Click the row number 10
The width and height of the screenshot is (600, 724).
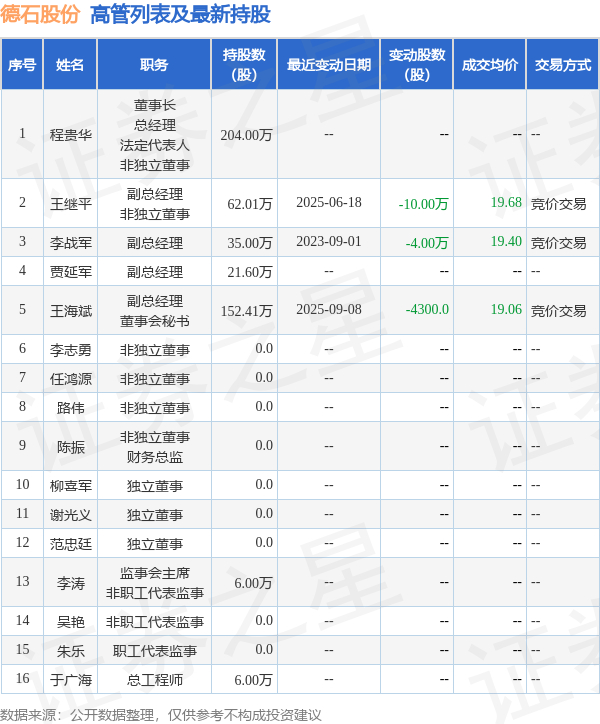coord(22,484)
